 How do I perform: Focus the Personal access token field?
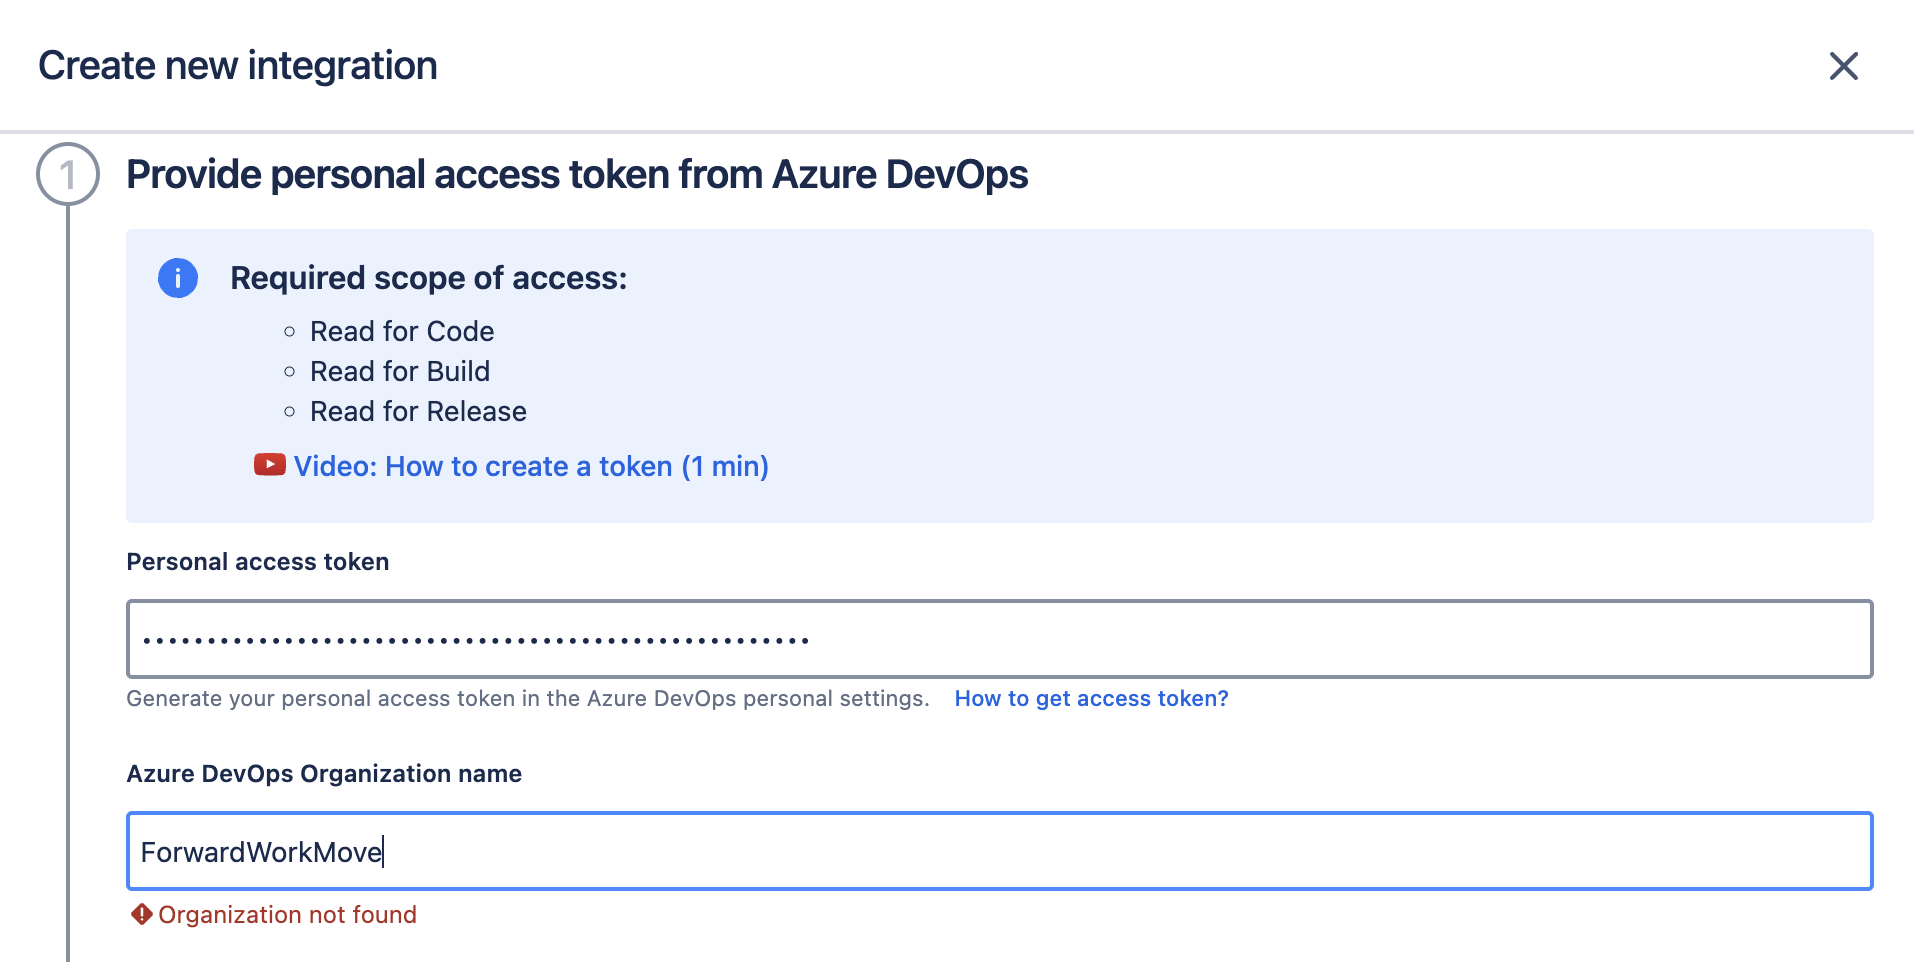pos(1300,639)
